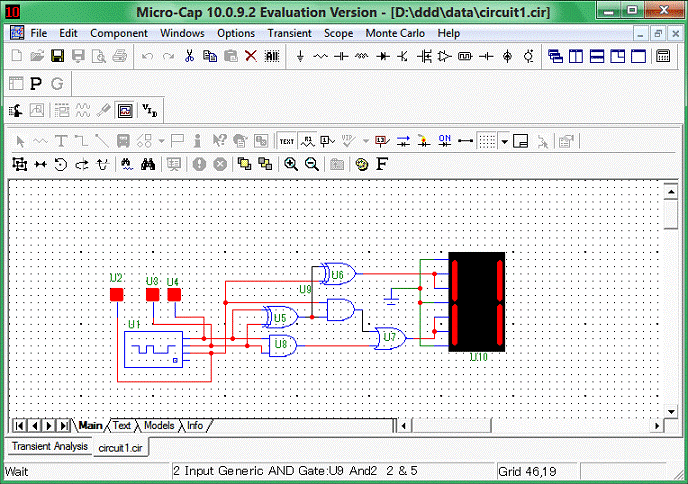The height and width of the screenshot is (484, 688).
Task: Toggle the grid text TEXT display button
Action: [x=287, y=140]
